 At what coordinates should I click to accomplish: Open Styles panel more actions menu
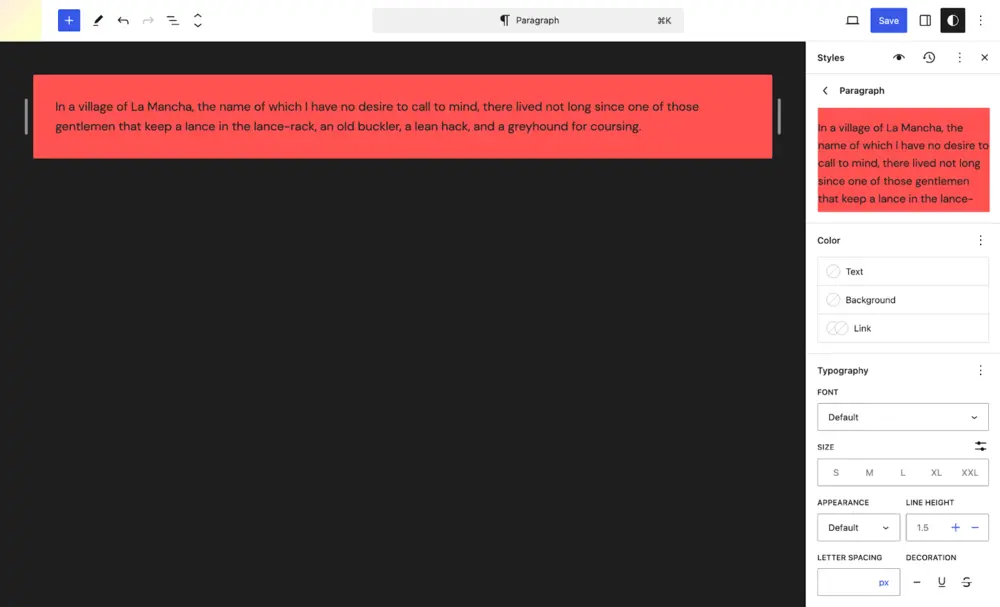959,58
